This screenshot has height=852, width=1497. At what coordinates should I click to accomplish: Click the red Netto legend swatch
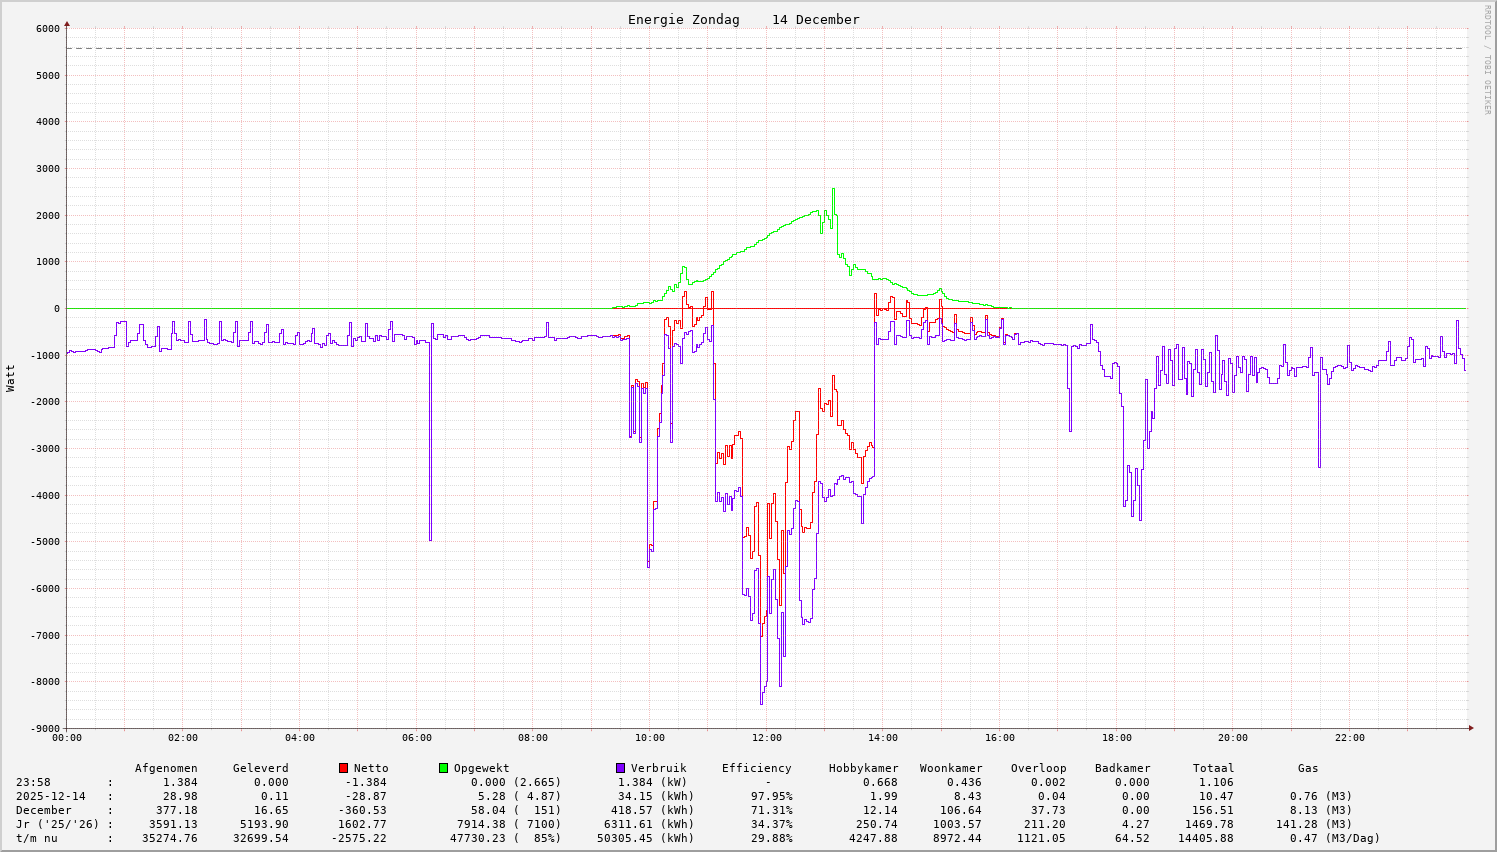tap(343, 768)
